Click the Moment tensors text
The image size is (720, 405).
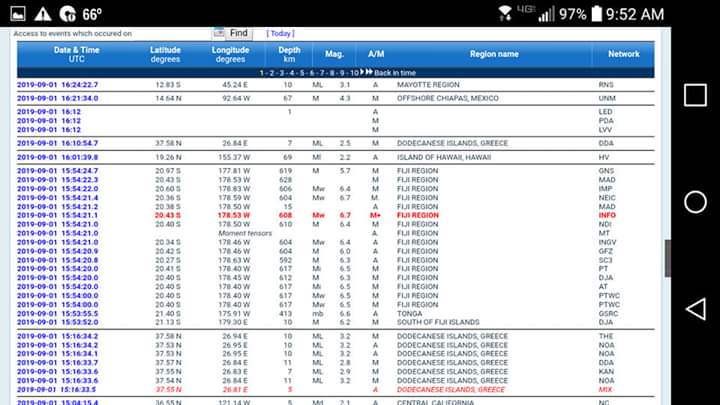(x=245, y=233)
